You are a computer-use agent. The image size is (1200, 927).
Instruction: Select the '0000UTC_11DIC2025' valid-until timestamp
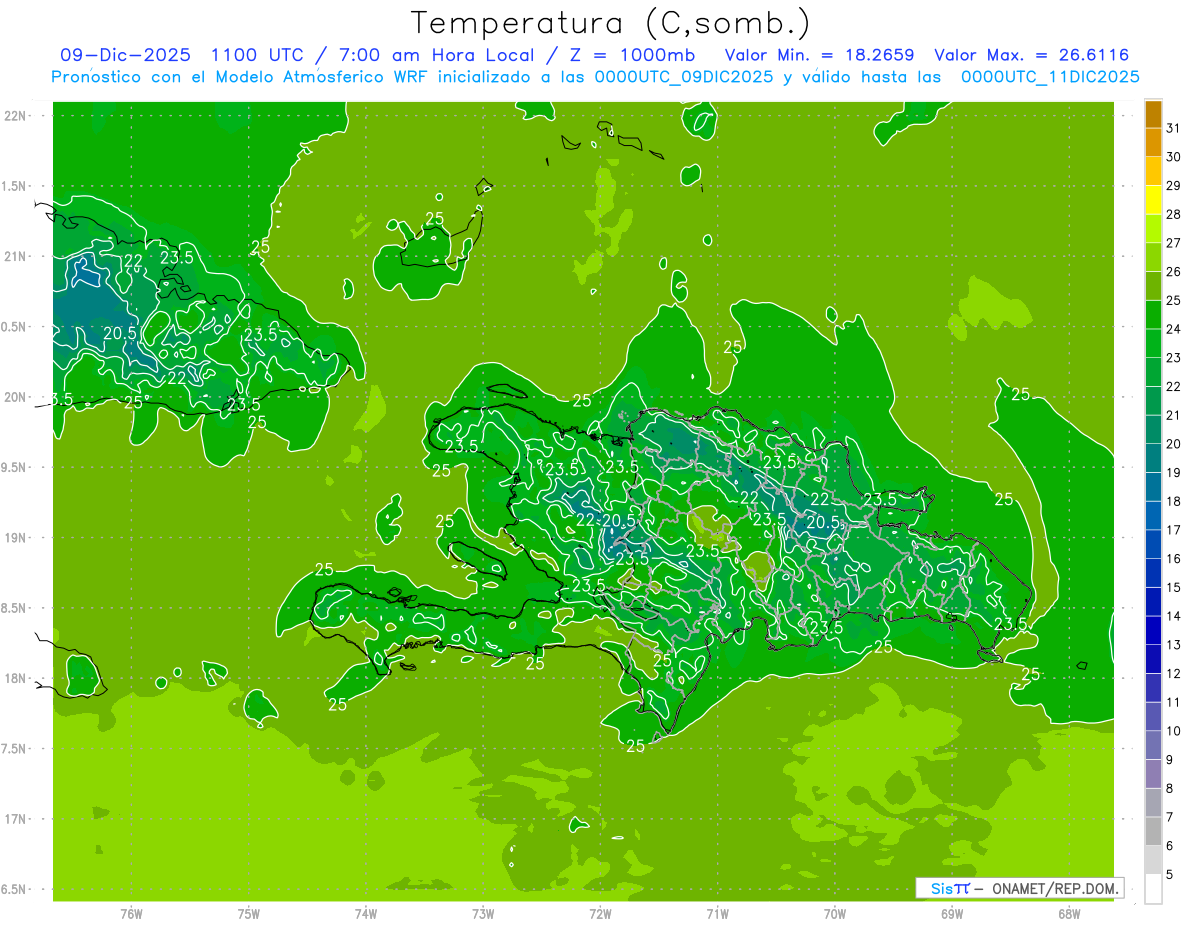pyautogui.click(x=1050, y=76)
